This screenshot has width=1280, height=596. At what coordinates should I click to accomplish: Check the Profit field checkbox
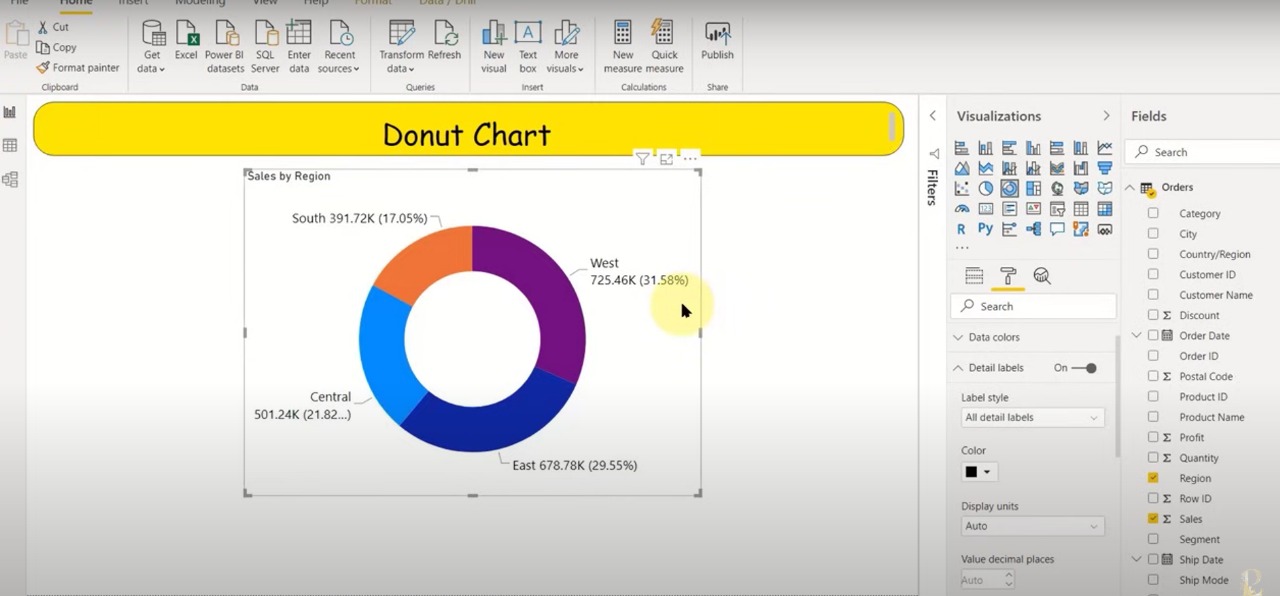1153,437
